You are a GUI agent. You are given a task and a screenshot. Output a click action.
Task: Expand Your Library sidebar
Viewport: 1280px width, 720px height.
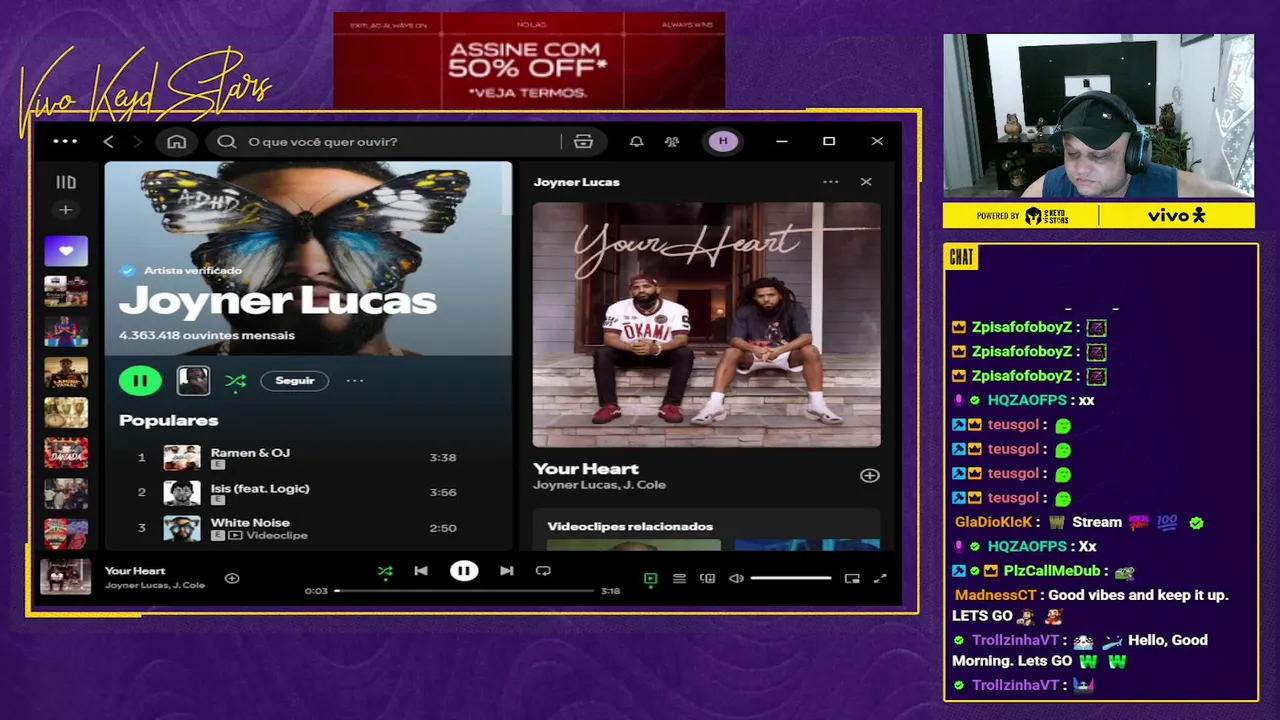click(x=66, y=182)
